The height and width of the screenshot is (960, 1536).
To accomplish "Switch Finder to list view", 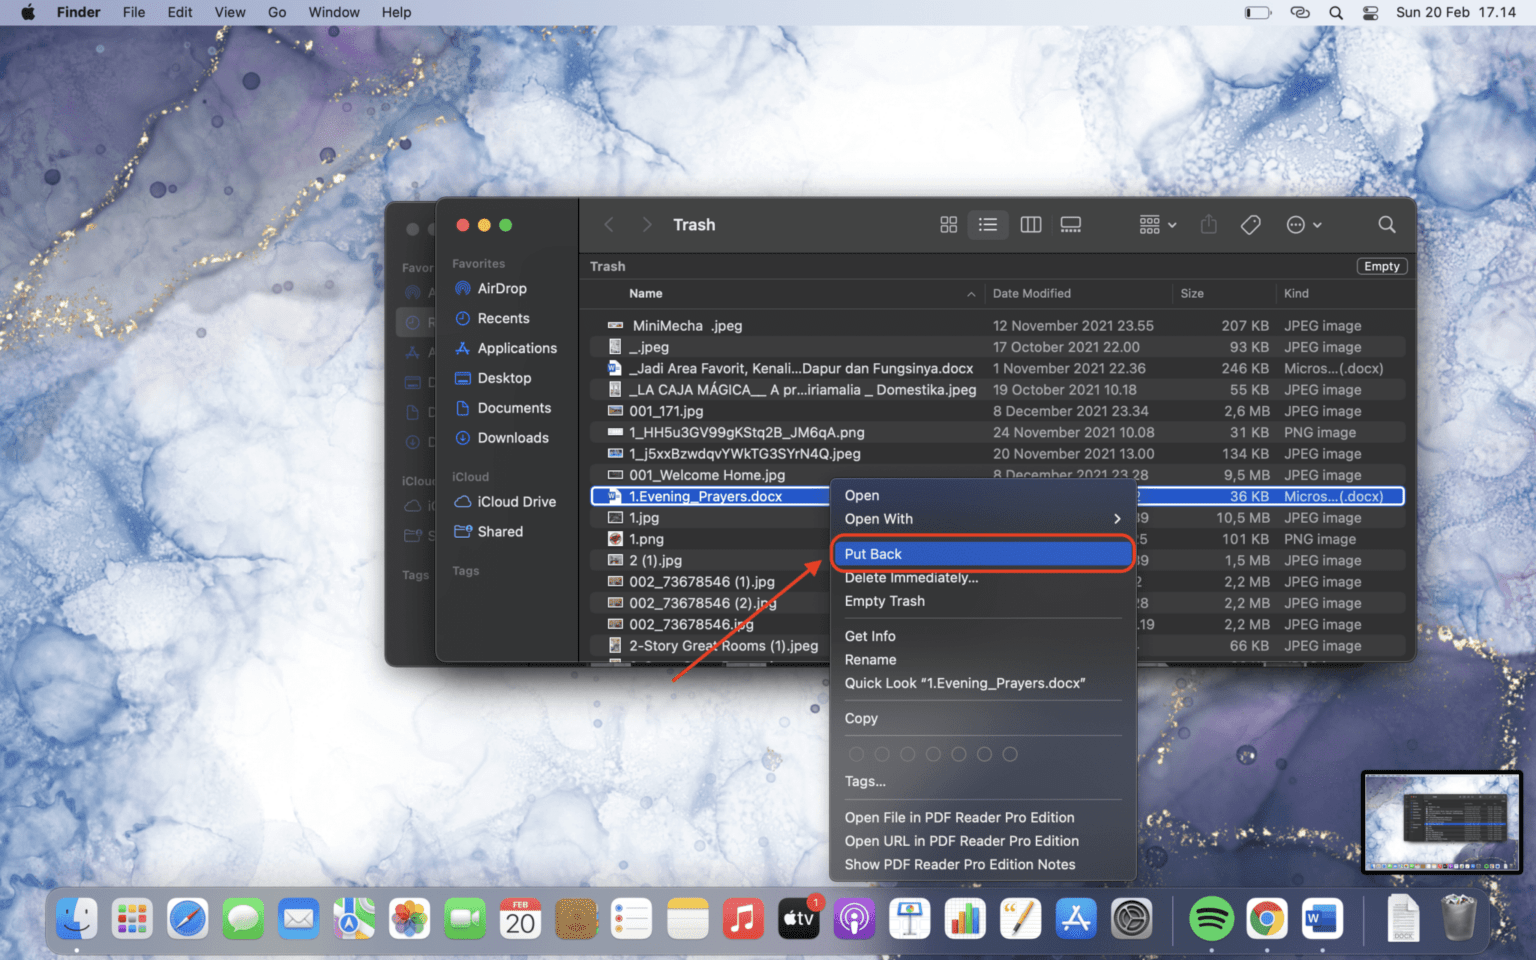I will [x=988, y=225].
